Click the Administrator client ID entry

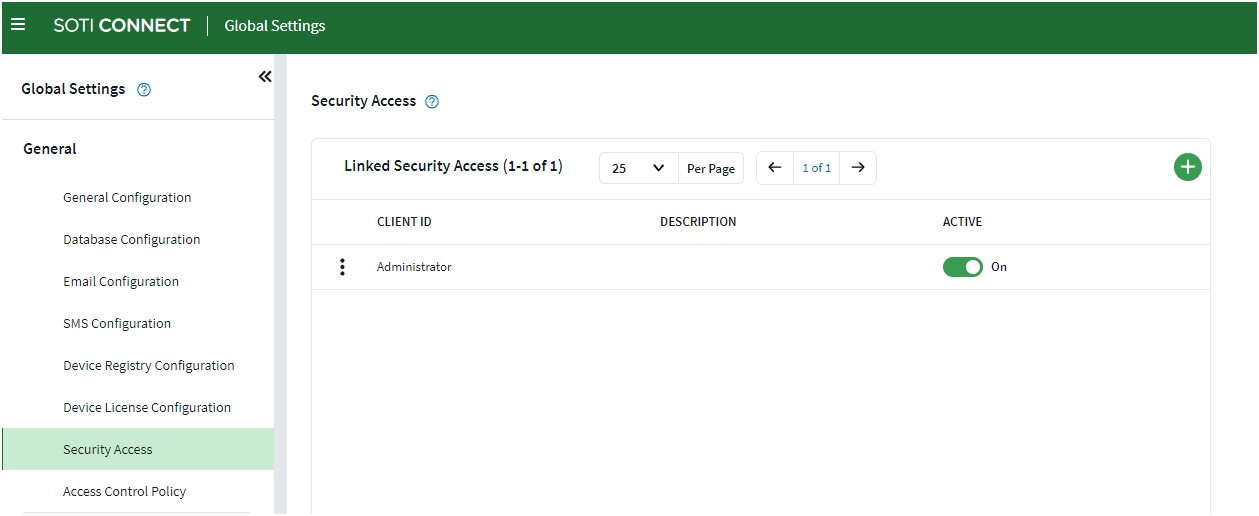point(414,267)
